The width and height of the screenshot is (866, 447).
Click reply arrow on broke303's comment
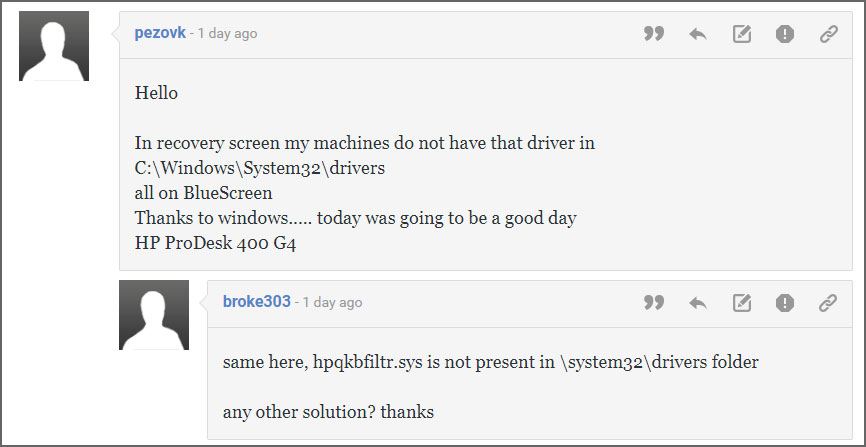click(698, 303)
